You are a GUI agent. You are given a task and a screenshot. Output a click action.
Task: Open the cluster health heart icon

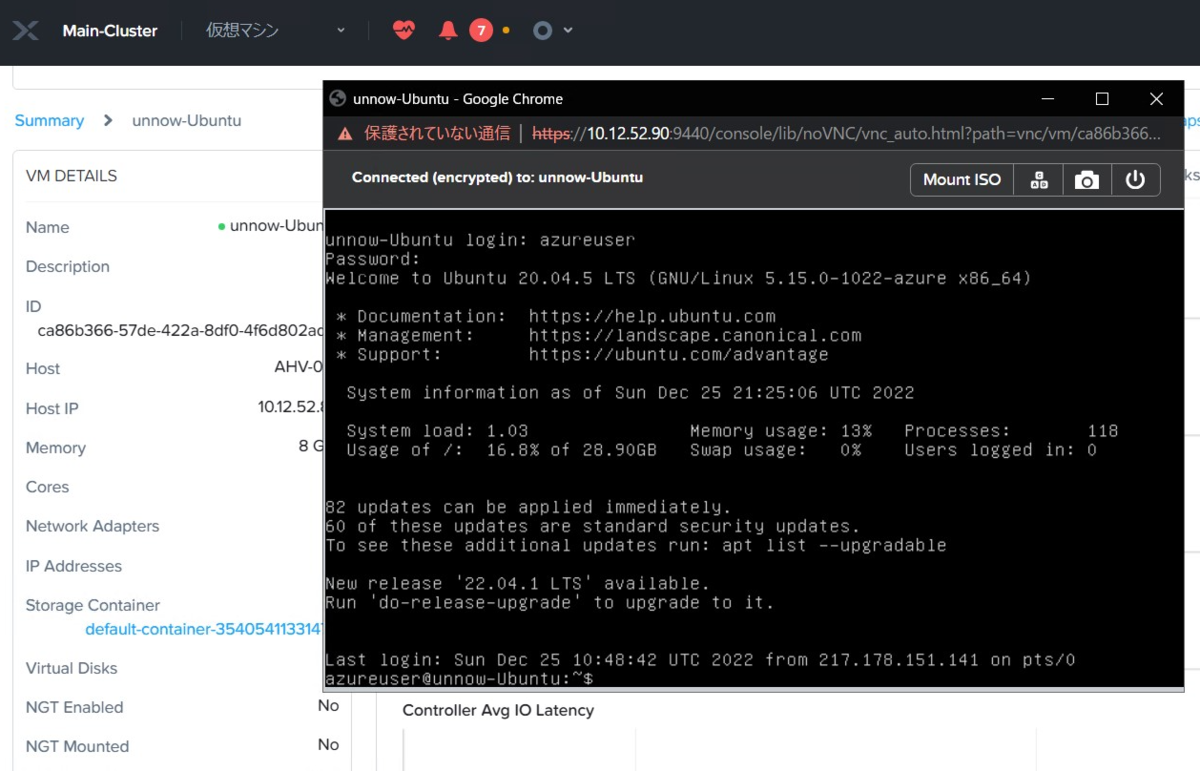coord(404,30)
